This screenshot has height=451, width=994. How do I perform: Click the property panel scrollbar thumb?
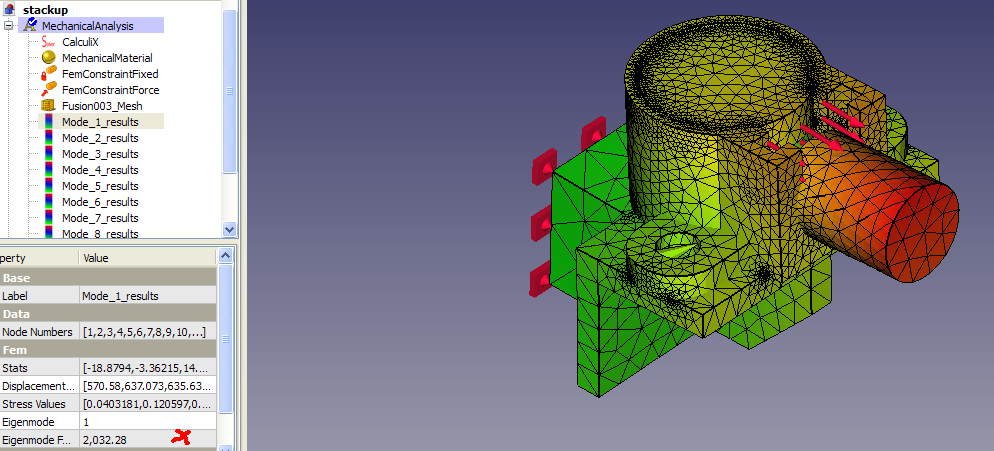coord(226,339)
